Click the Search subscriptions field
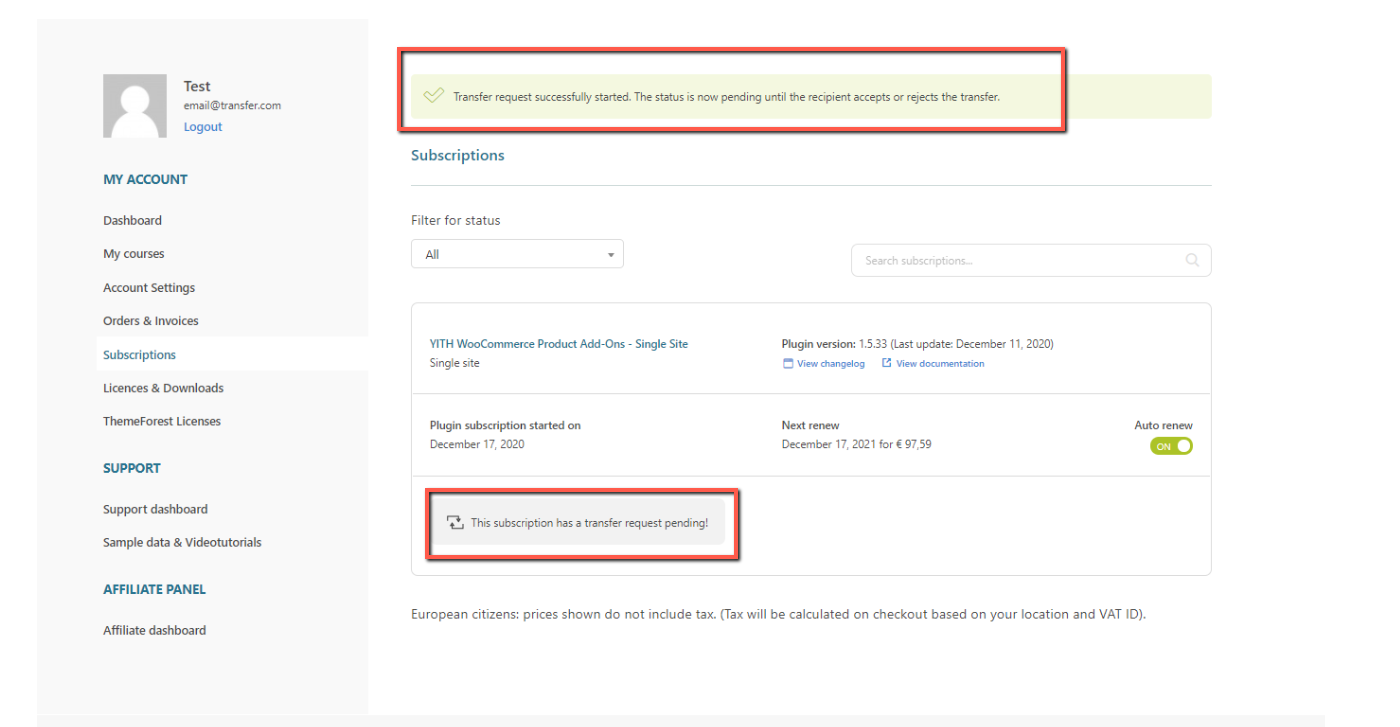This screenshot has height=727, width=1400. [x=1031, y=260]
